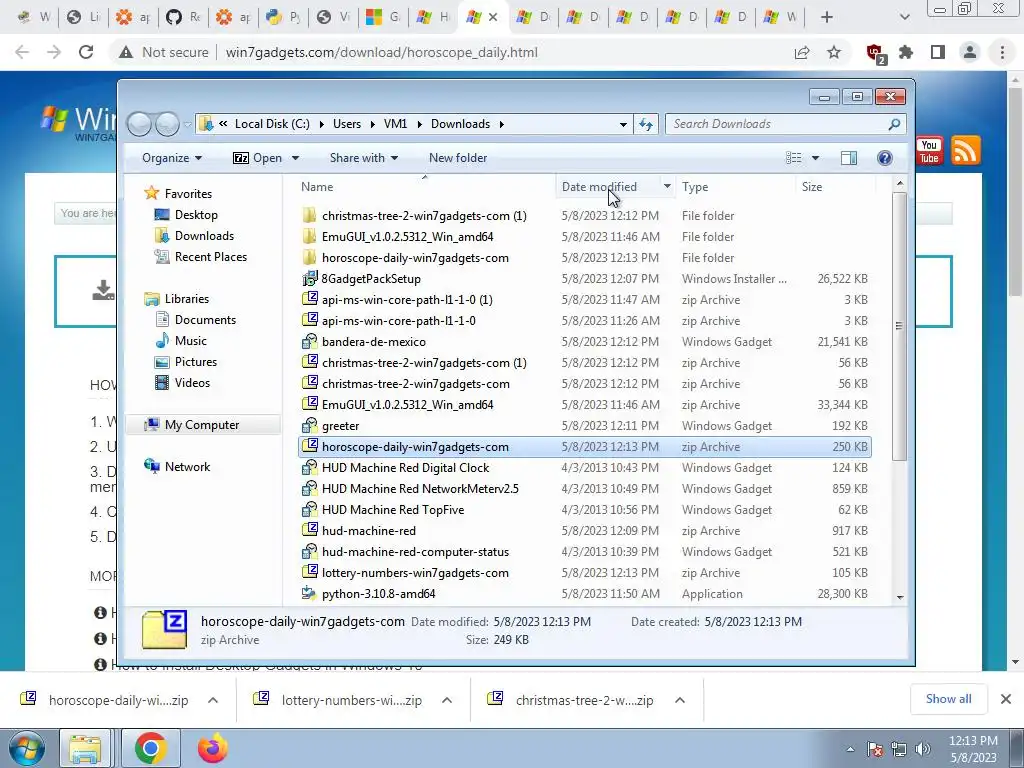Expand lottery-numbers download options chevron
This screenshot has width=1024, height=768.
(x=447, y=700)
